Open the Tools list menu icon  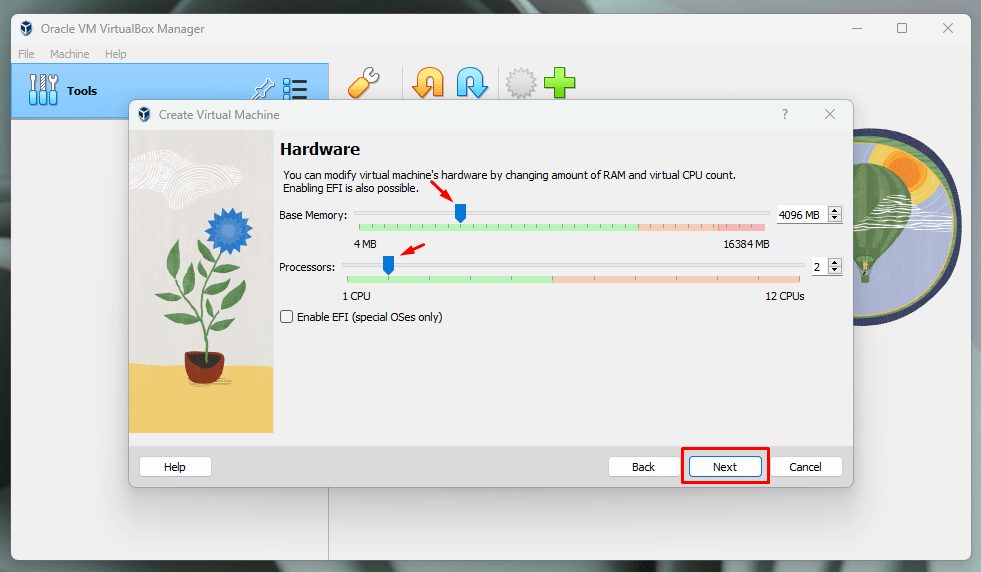click(295, 89)
